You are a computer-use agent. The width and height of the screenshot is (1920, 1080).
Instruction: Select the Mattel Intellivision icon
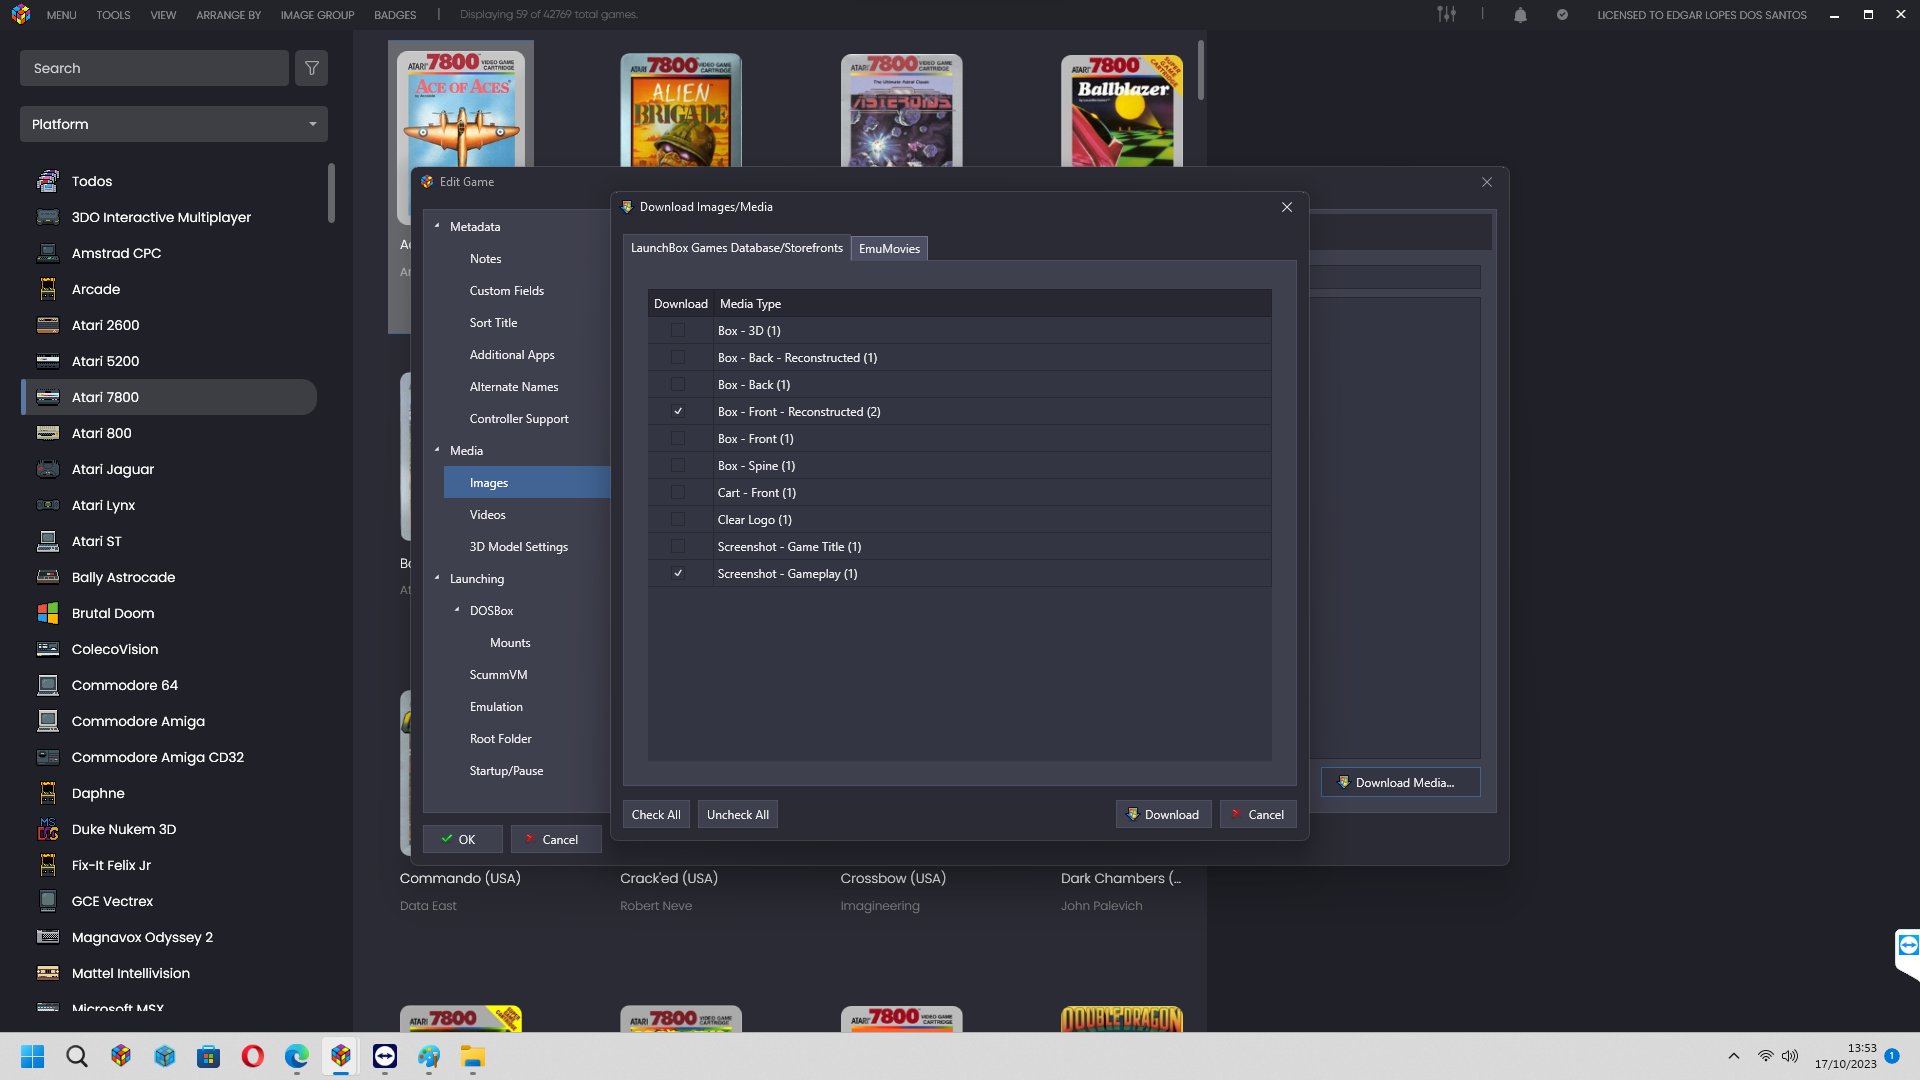click(x=48, y=973)
